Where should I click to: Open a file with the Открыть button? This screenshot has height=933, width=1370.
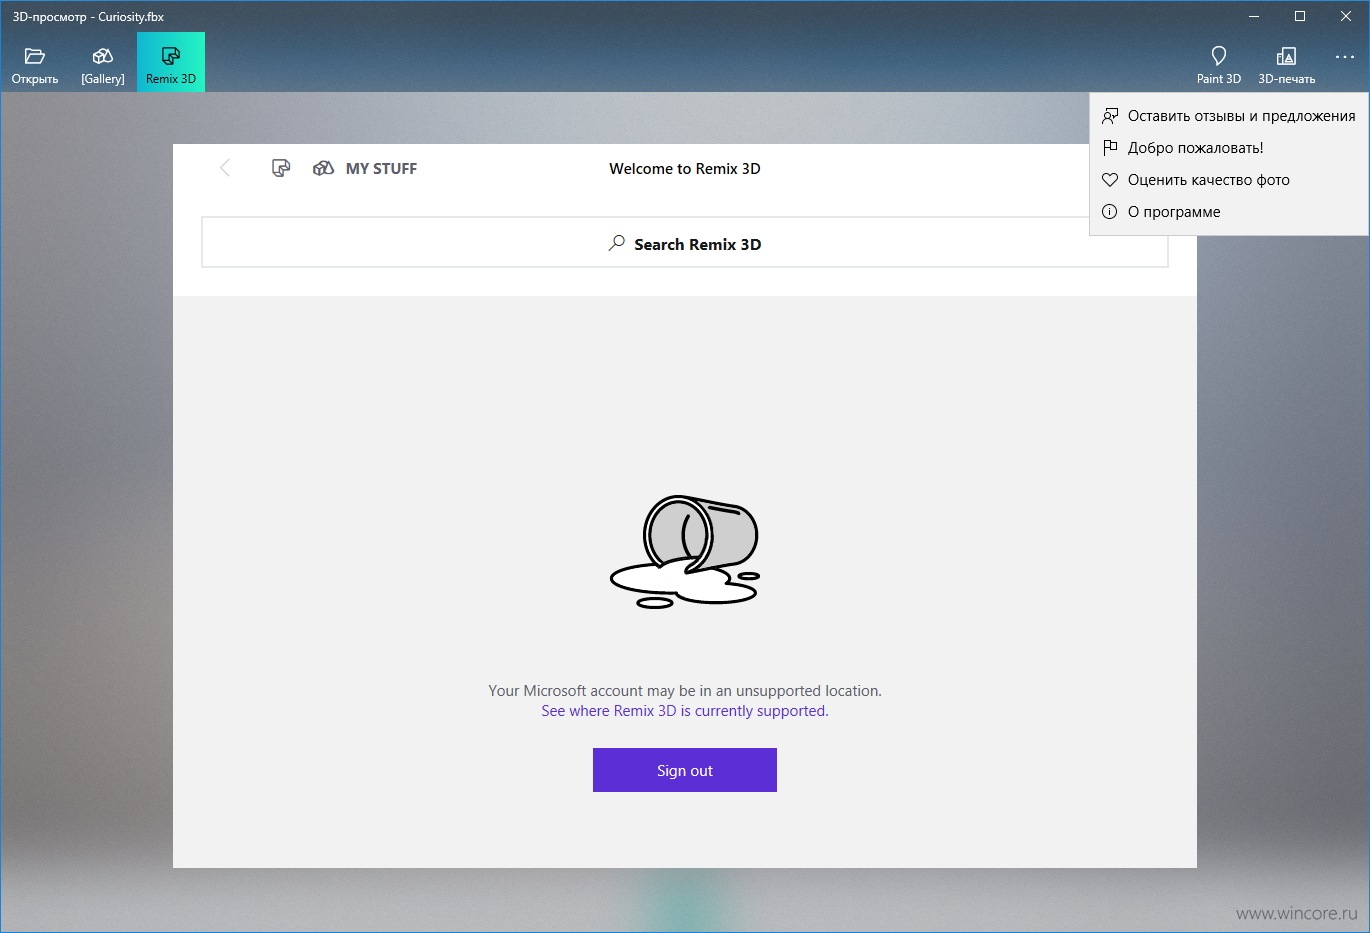click(x=35, y=63)
